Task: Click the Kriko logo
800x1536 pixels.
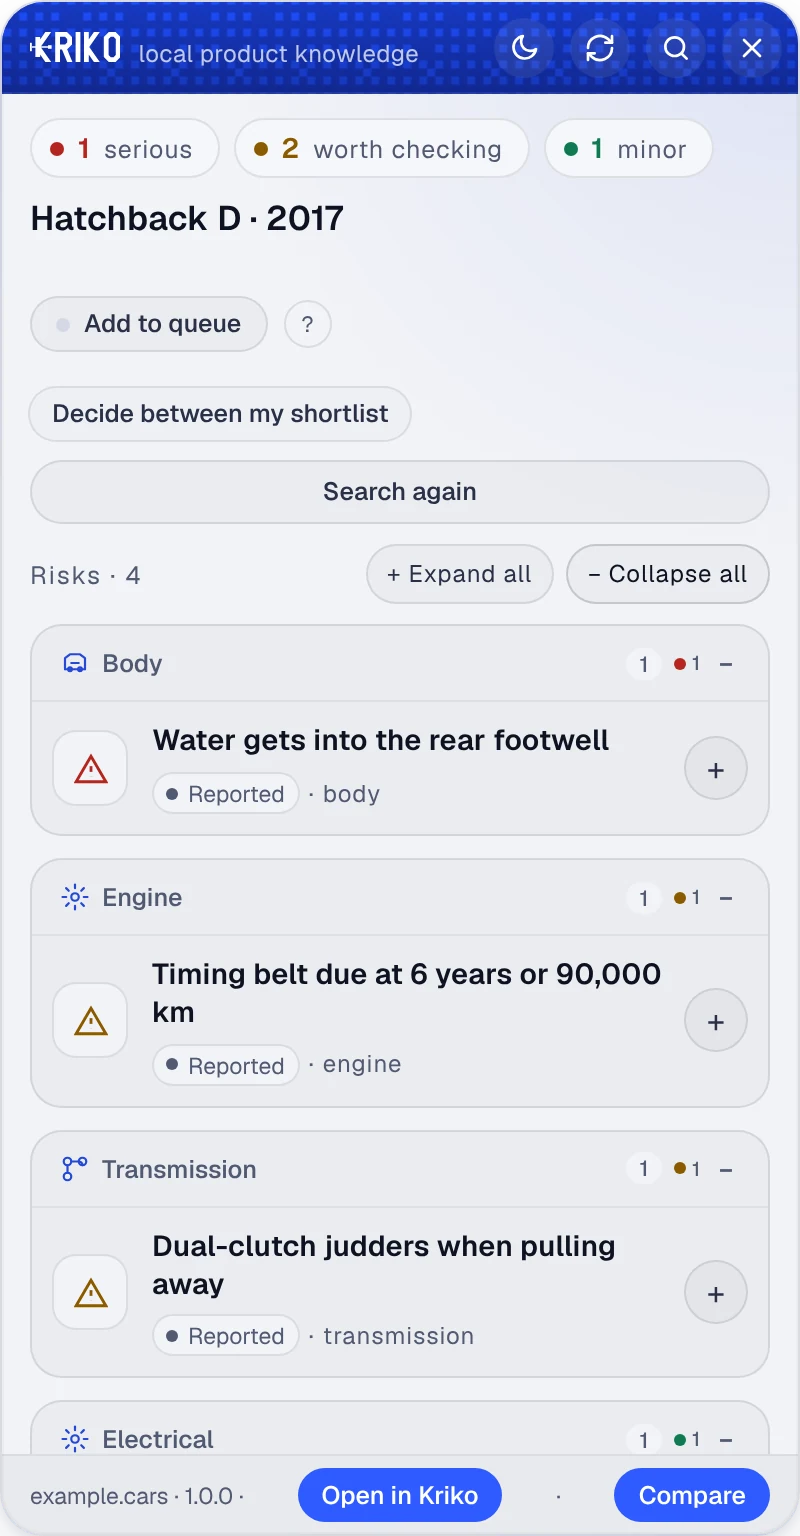Action: [x=76, y=48]
